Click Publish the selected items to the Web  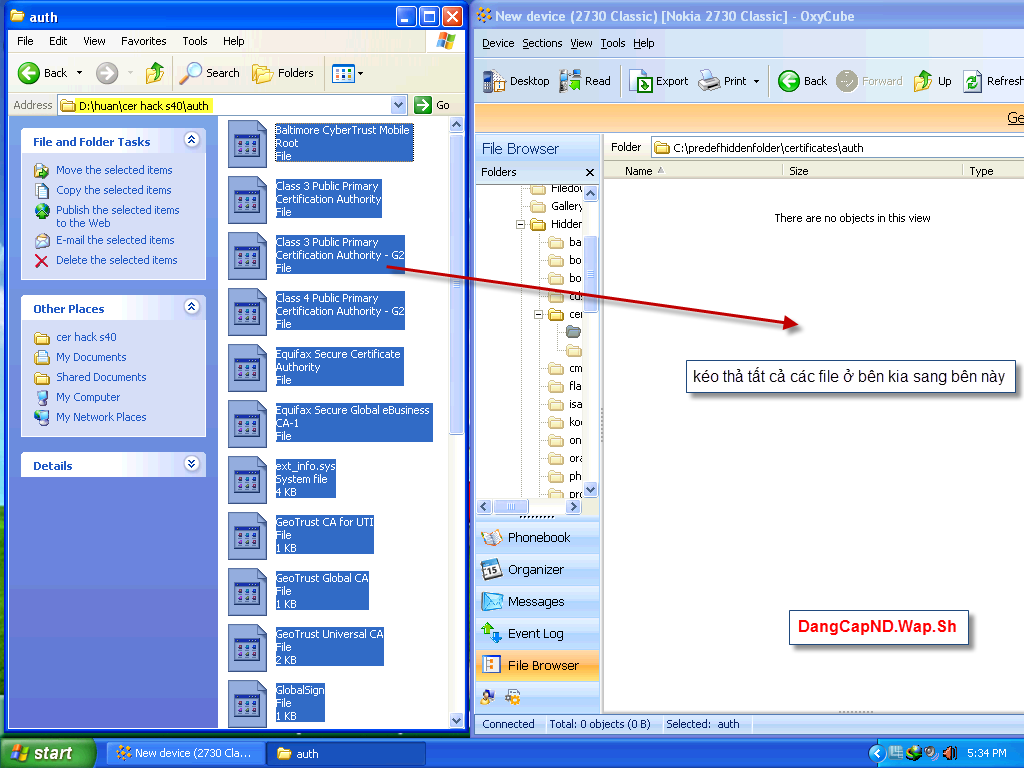[x=118, y=216]
